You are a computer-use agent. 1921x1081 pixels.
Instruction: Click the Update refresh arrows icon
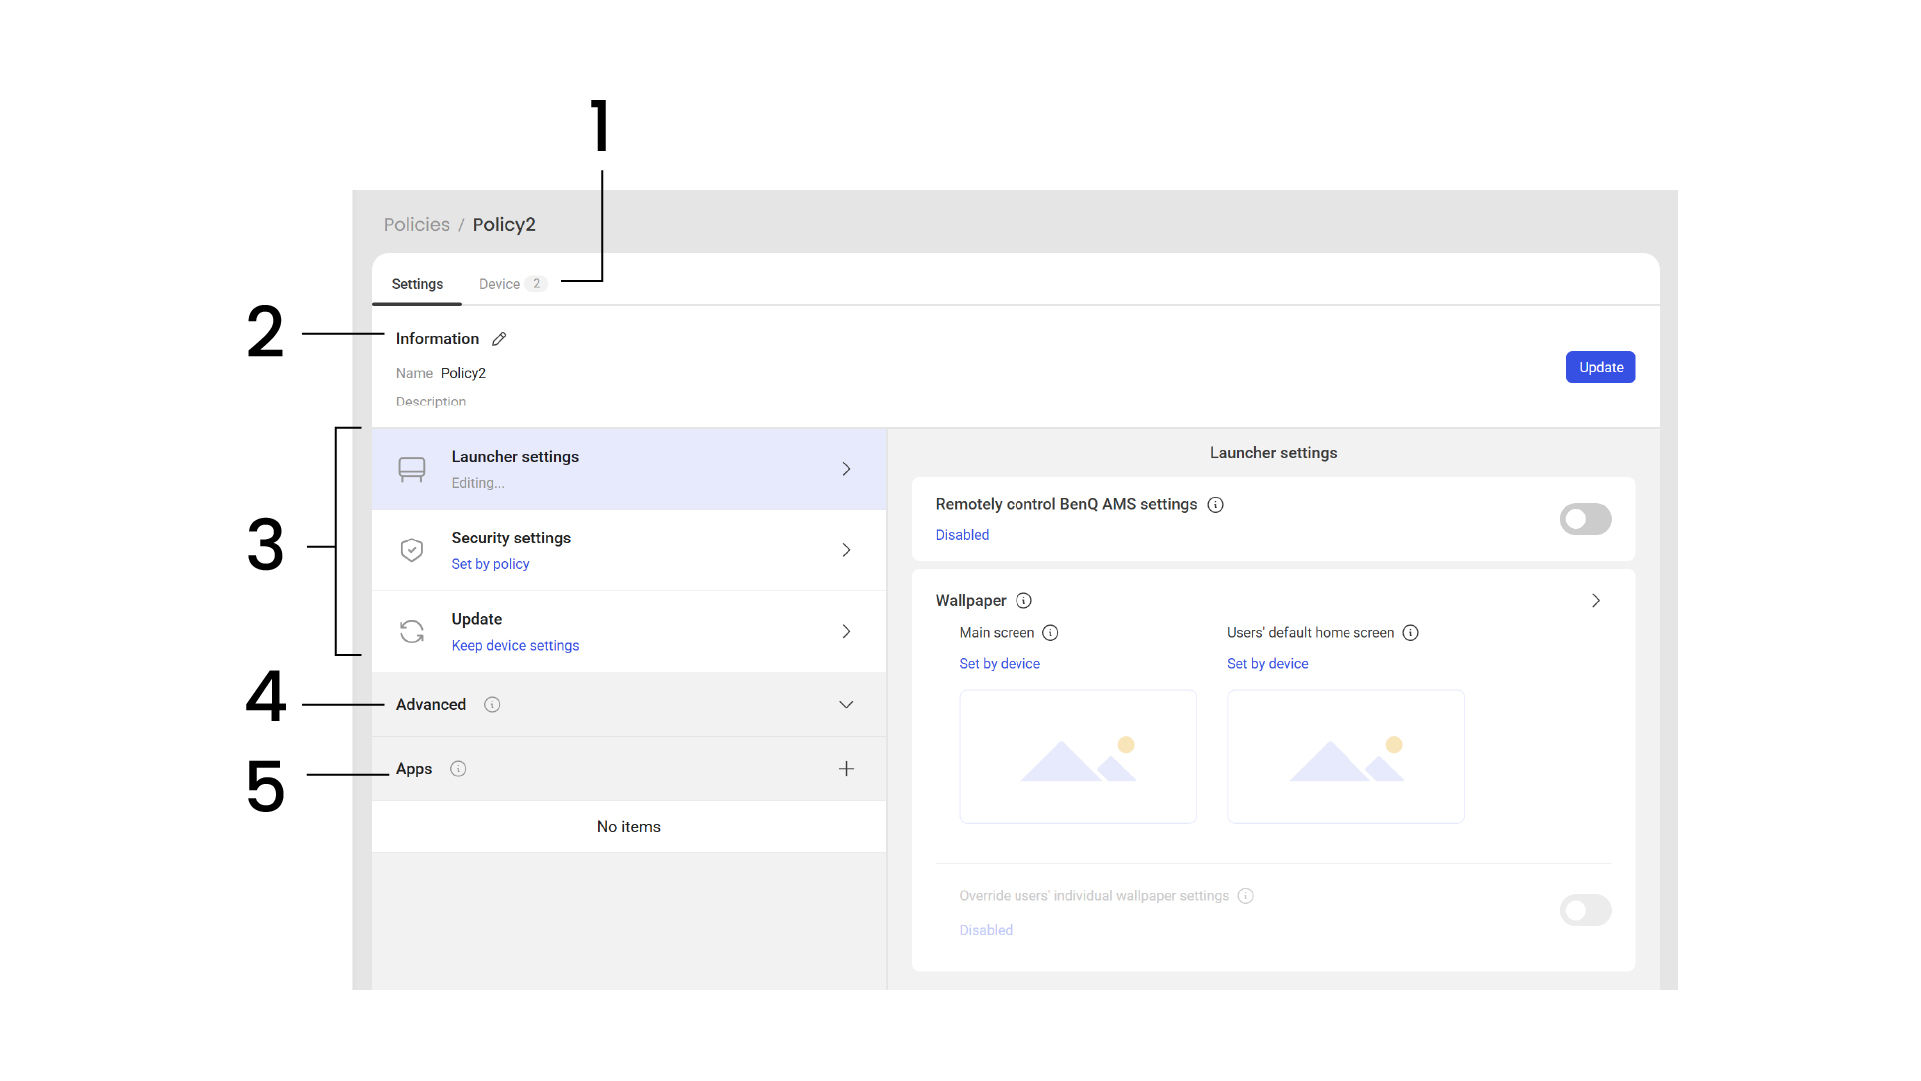pos(412,632)
